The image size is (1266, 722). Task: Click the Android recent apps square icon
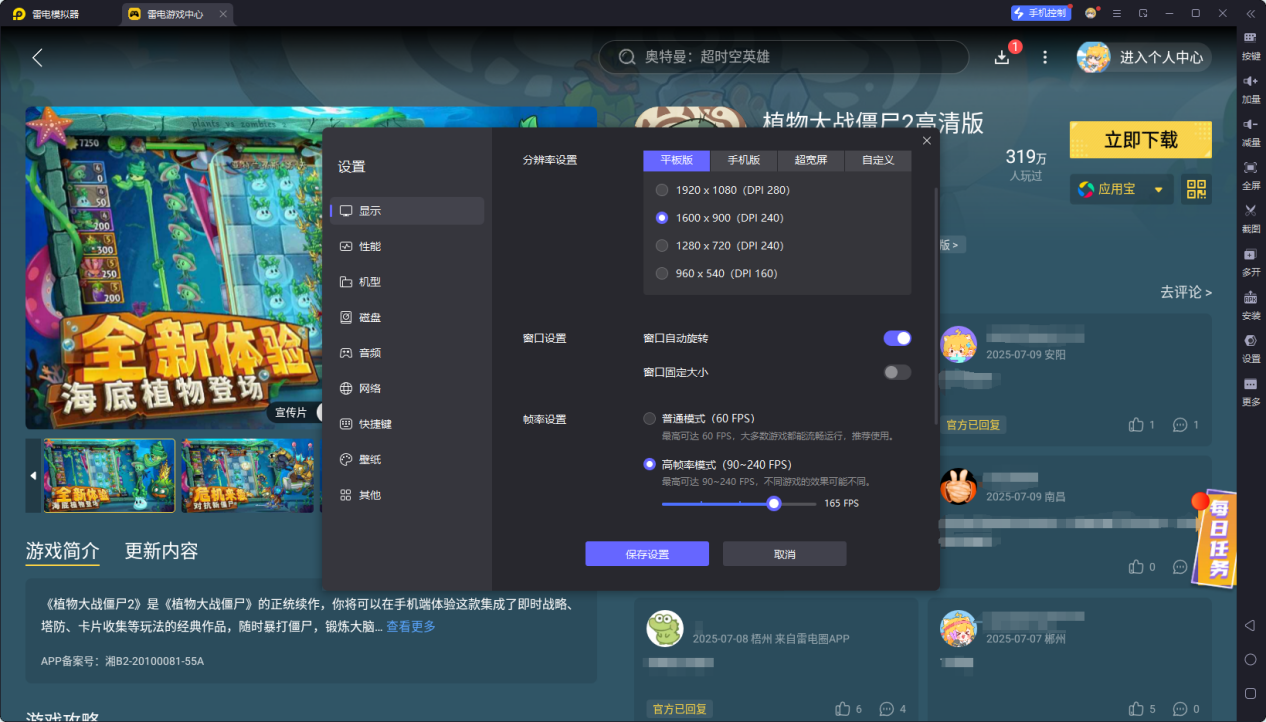coord(1250,693)
